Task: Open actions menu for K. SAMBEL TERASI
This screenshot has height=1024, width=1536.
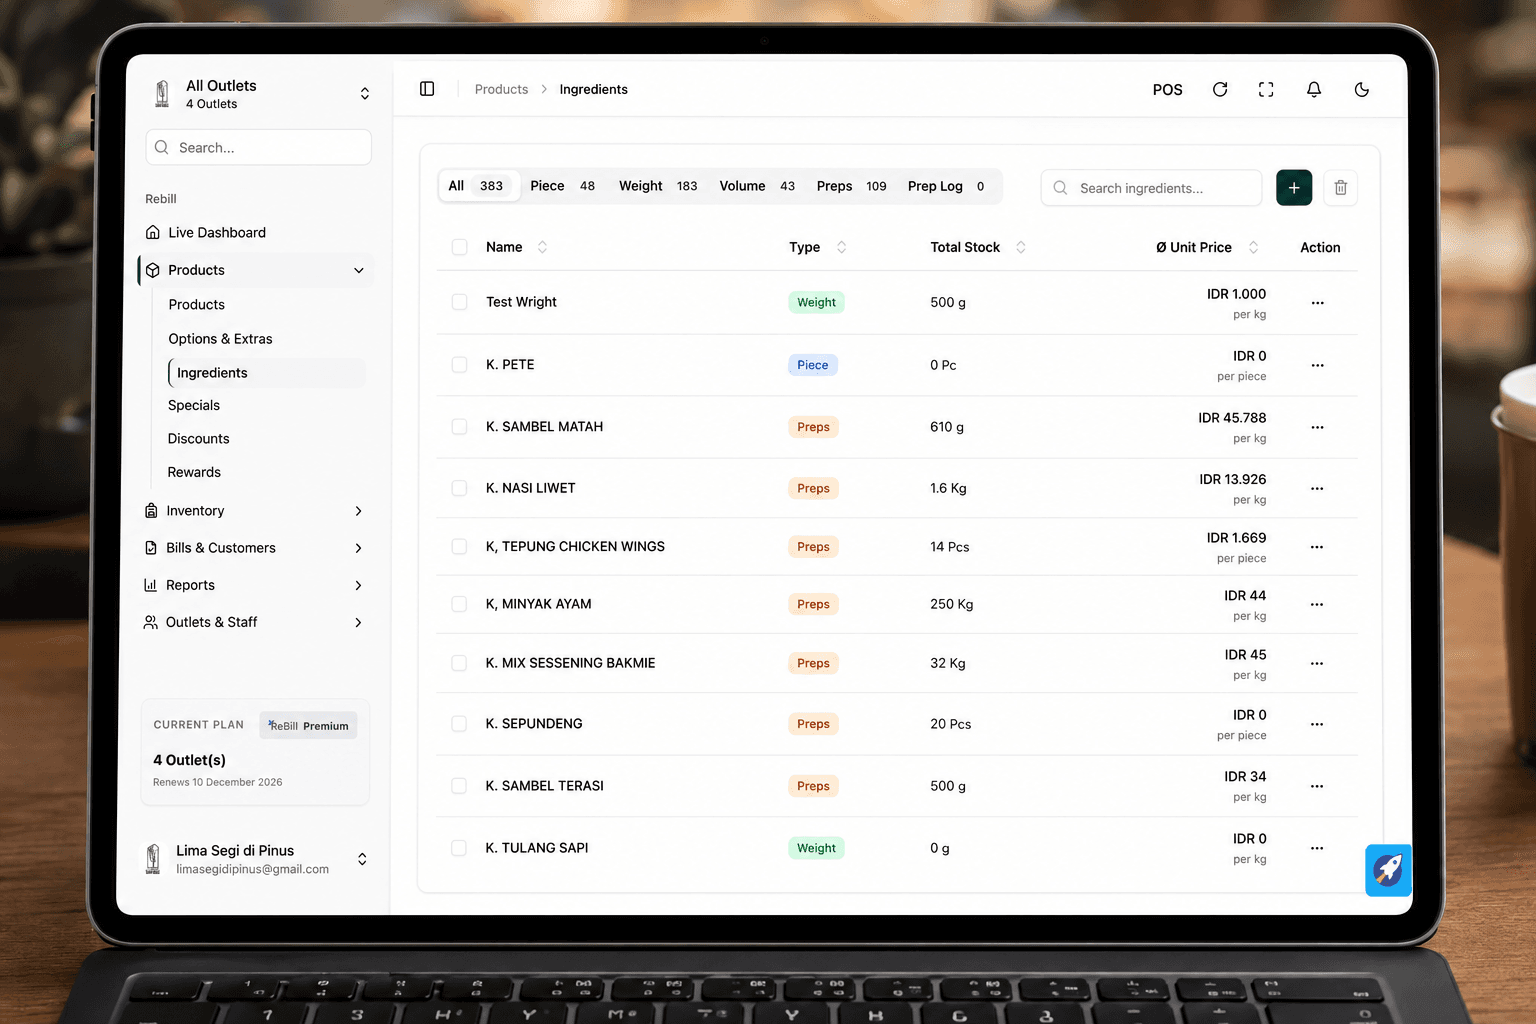Action: point(1317,786)
